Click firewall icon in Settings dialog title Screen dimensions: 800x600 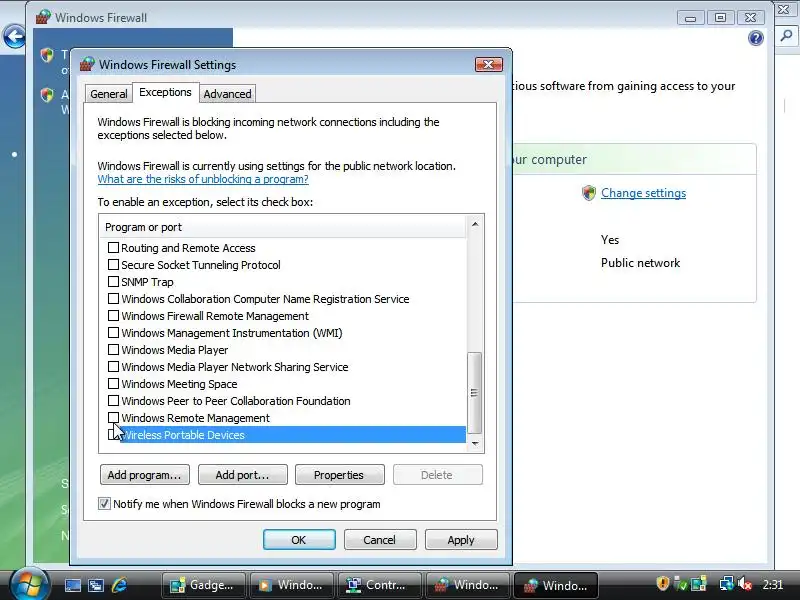87,64
